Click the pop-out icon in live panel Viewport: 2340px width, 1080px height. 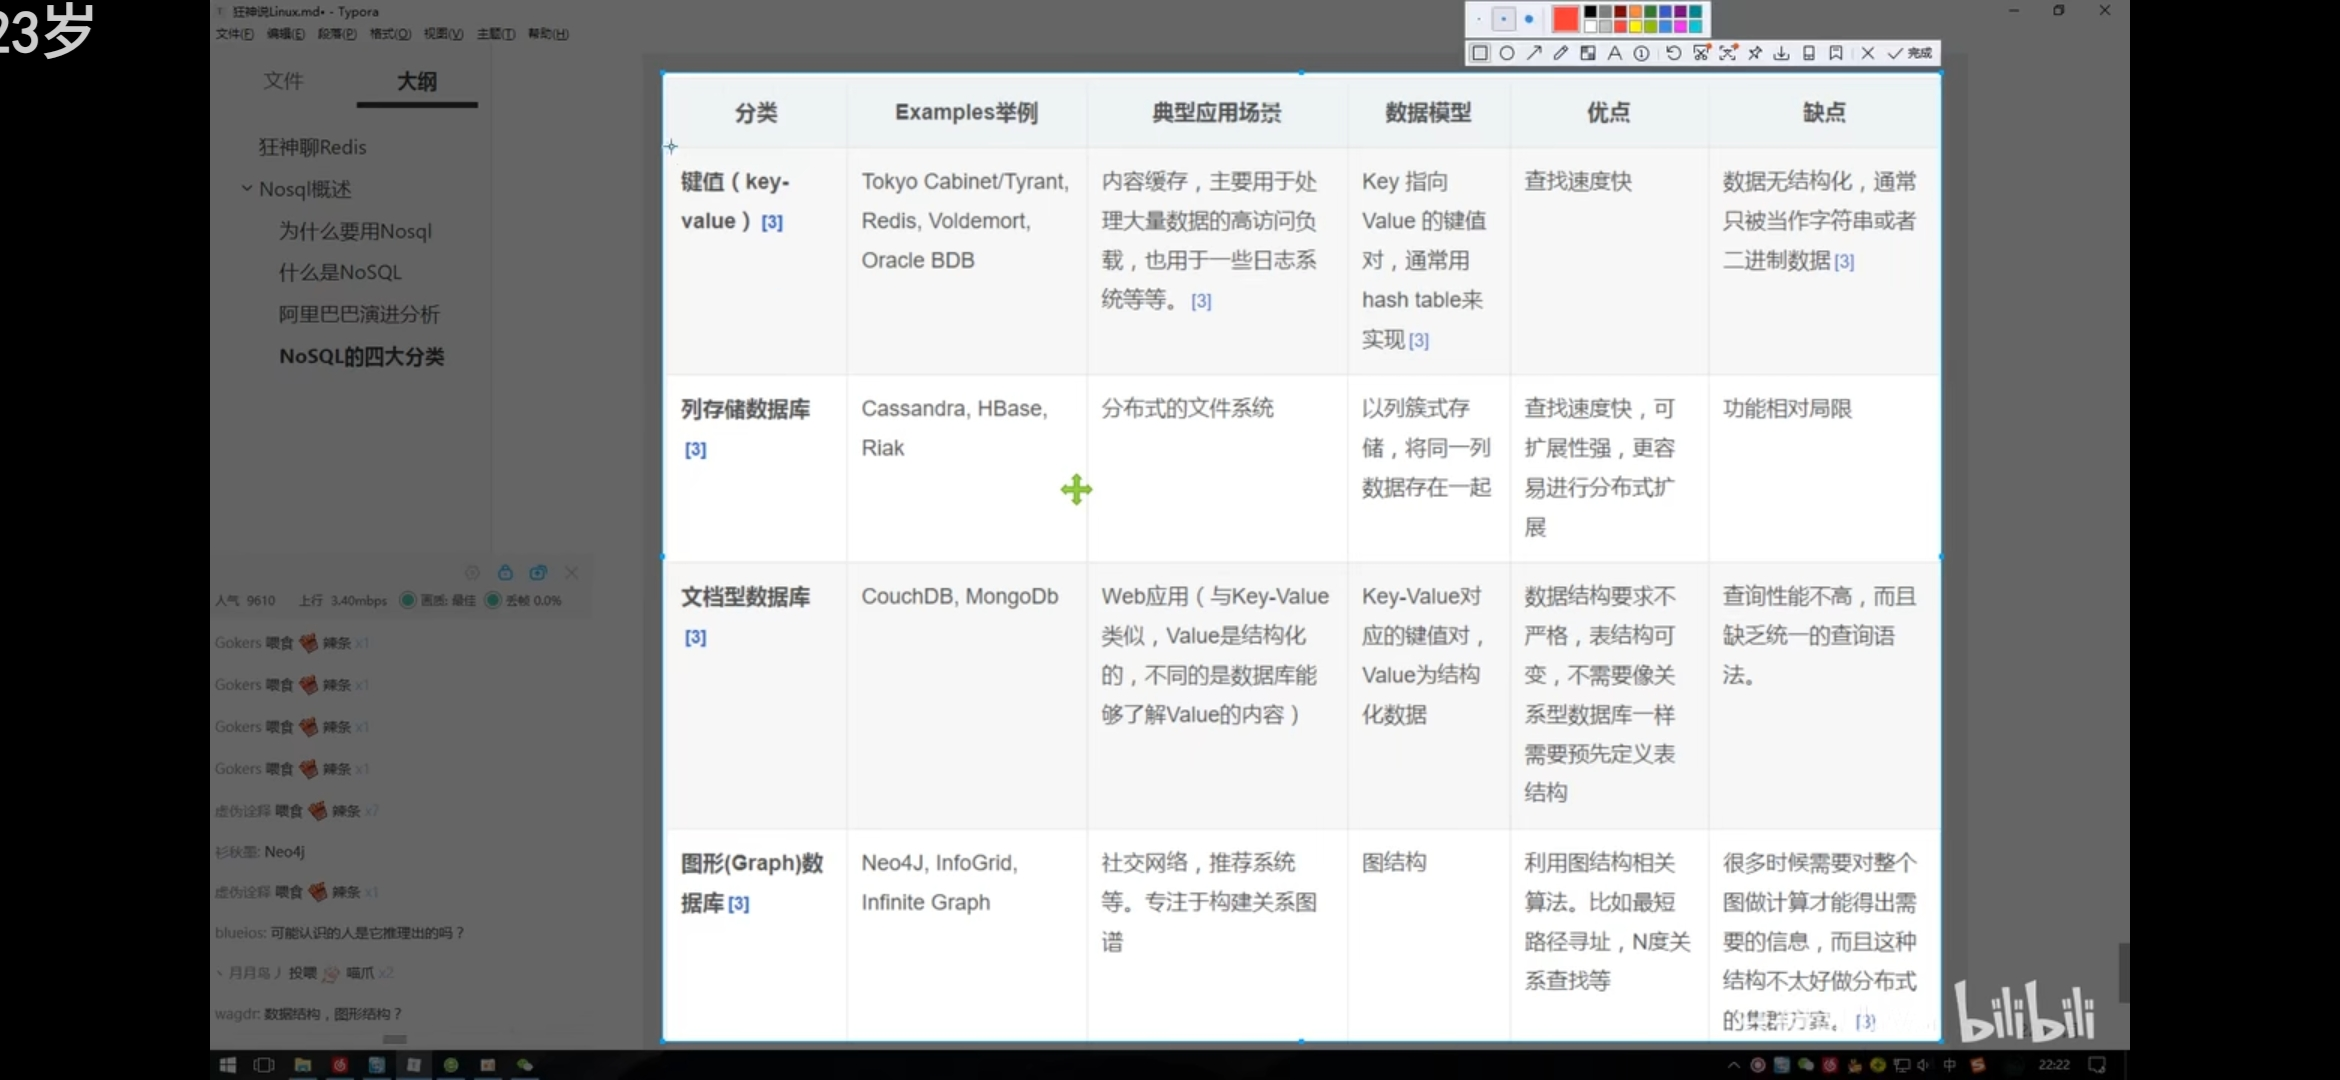[x=538, y=573]
